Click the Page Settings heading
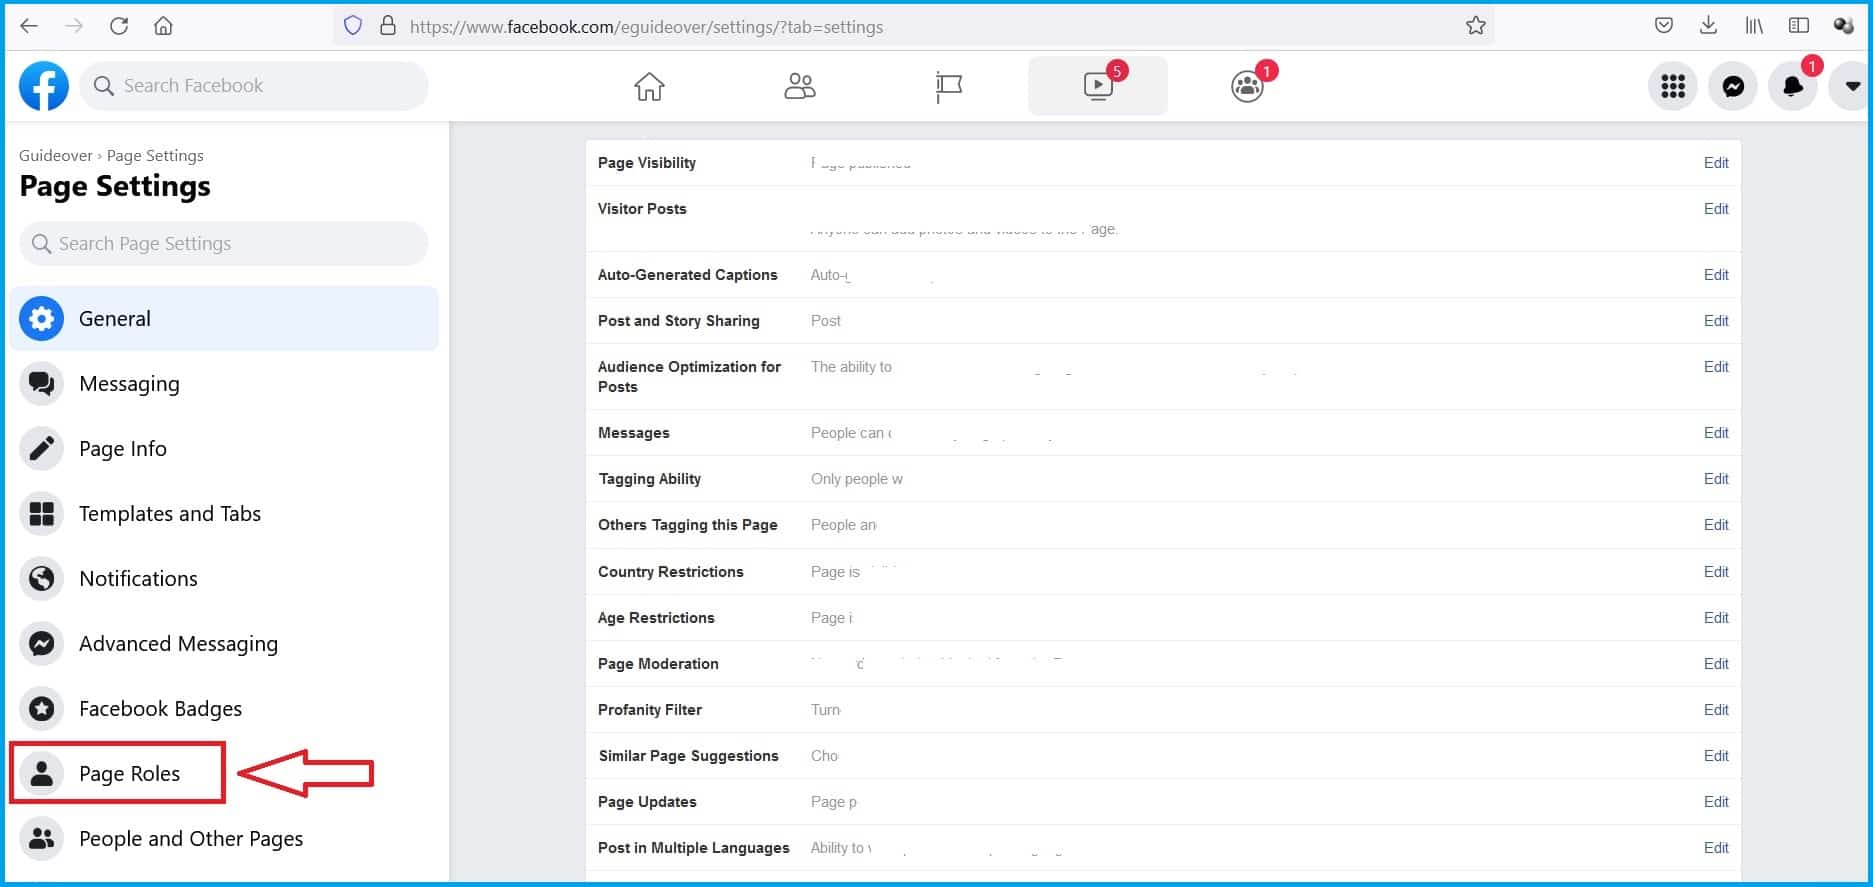This screenshot has height=887, width=1873. 115,186
